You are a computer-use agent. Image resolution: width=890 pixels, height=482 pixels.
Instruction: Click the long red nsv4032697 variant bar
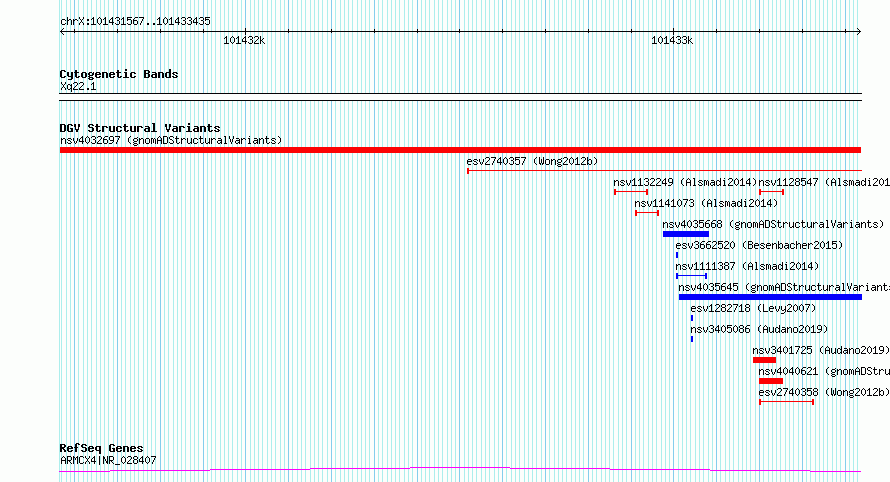(x=460, y=150)
